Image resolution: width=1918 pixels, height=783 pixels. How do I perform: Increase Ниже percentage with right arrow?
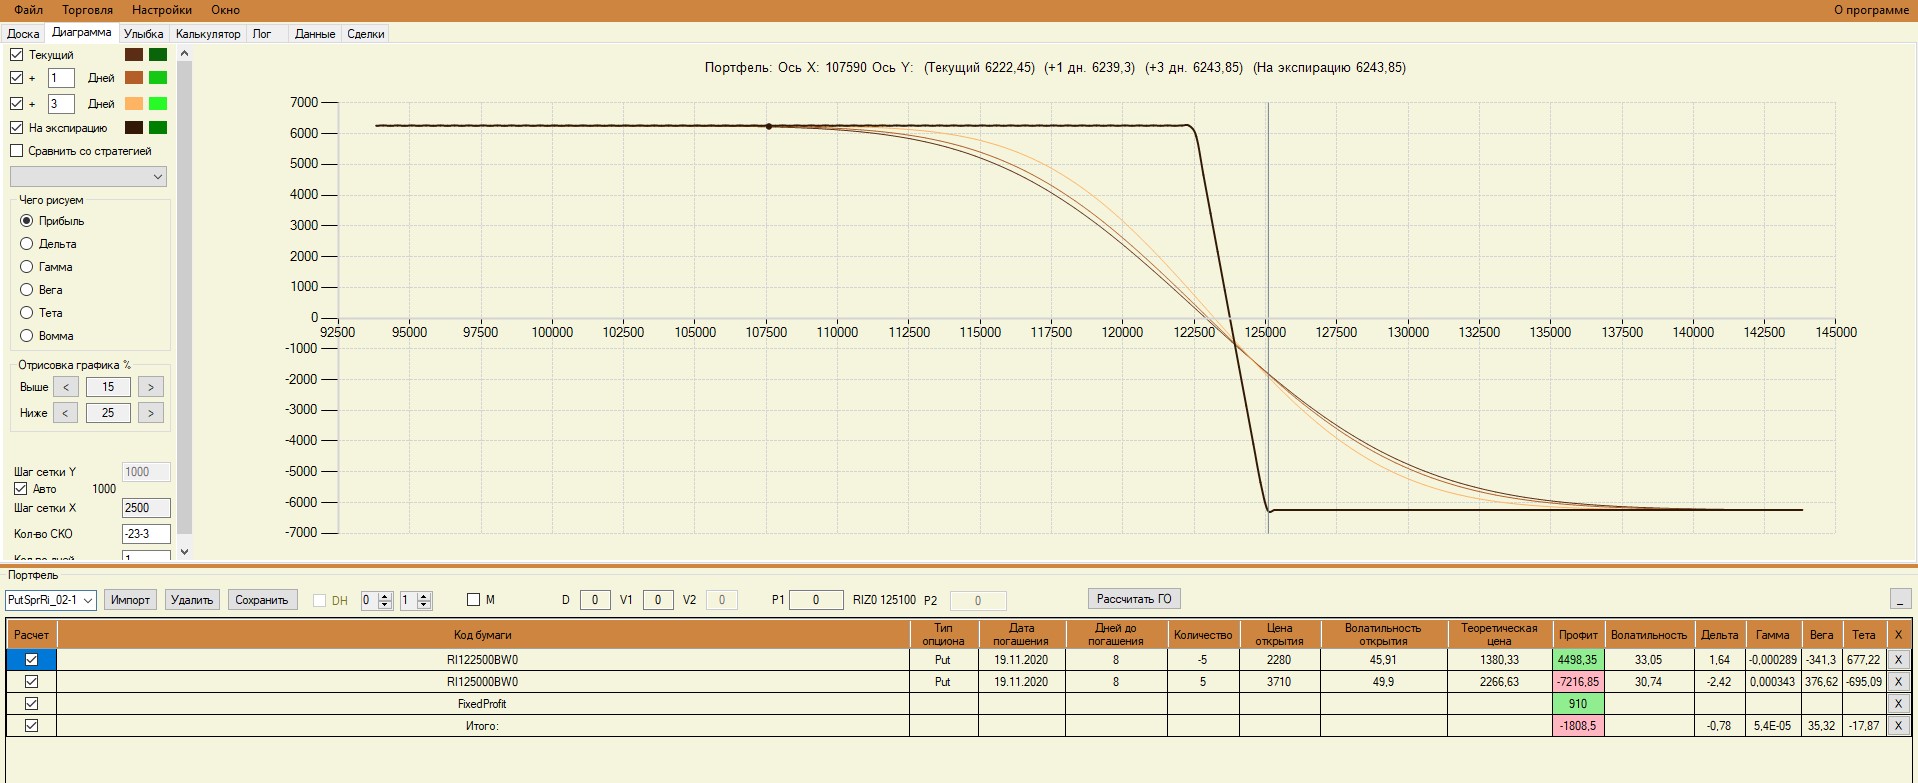click(x=151, y=413)
